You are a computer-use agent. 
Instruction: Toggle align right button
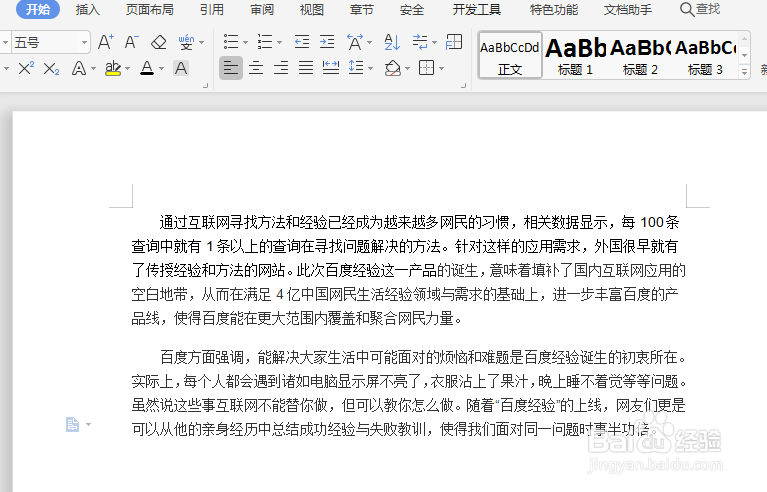(281, 68)
